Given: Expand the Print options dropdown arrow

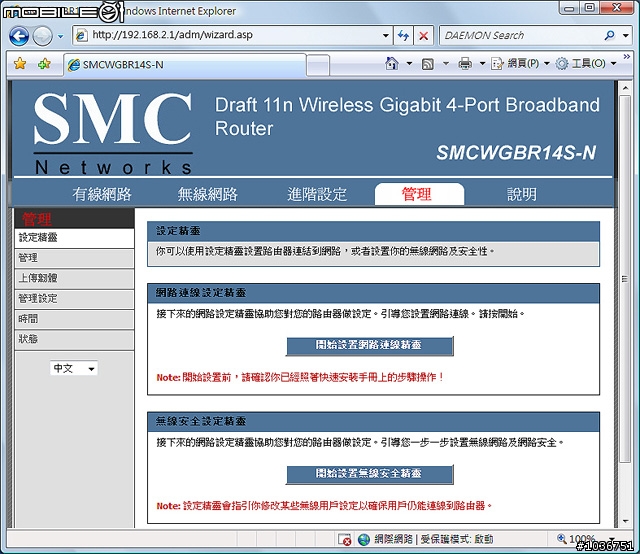Looking at the screenshot, I should pos(482,64).
